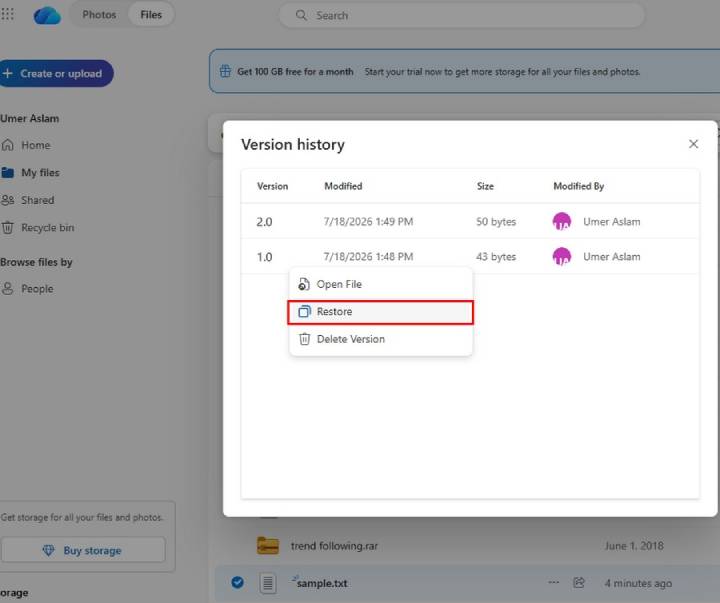
Task: Click the 7/18/2026 1:48 PM date
Action: 368,256
